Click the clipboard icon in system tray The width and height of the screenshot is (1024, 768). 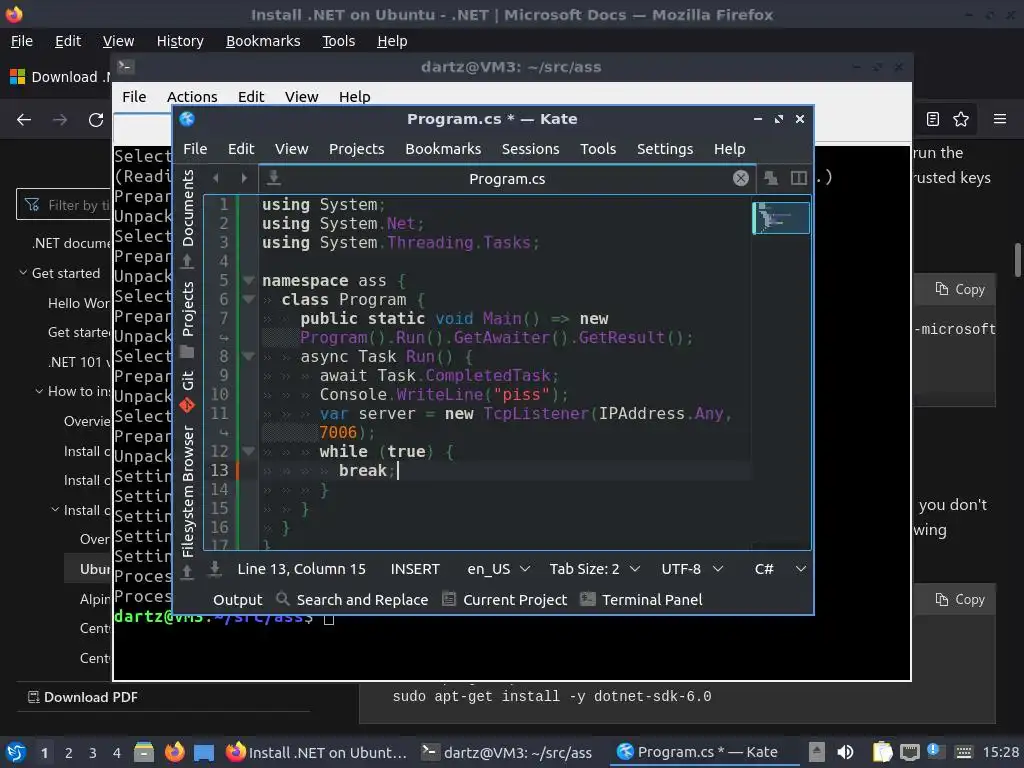pyautogui.click(x=882, y=752)
